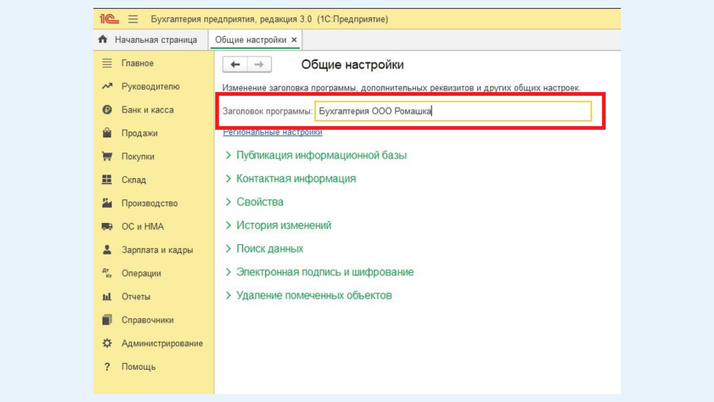Click the Склад grid icon
714x402 pixels.
tap(107, 179)
